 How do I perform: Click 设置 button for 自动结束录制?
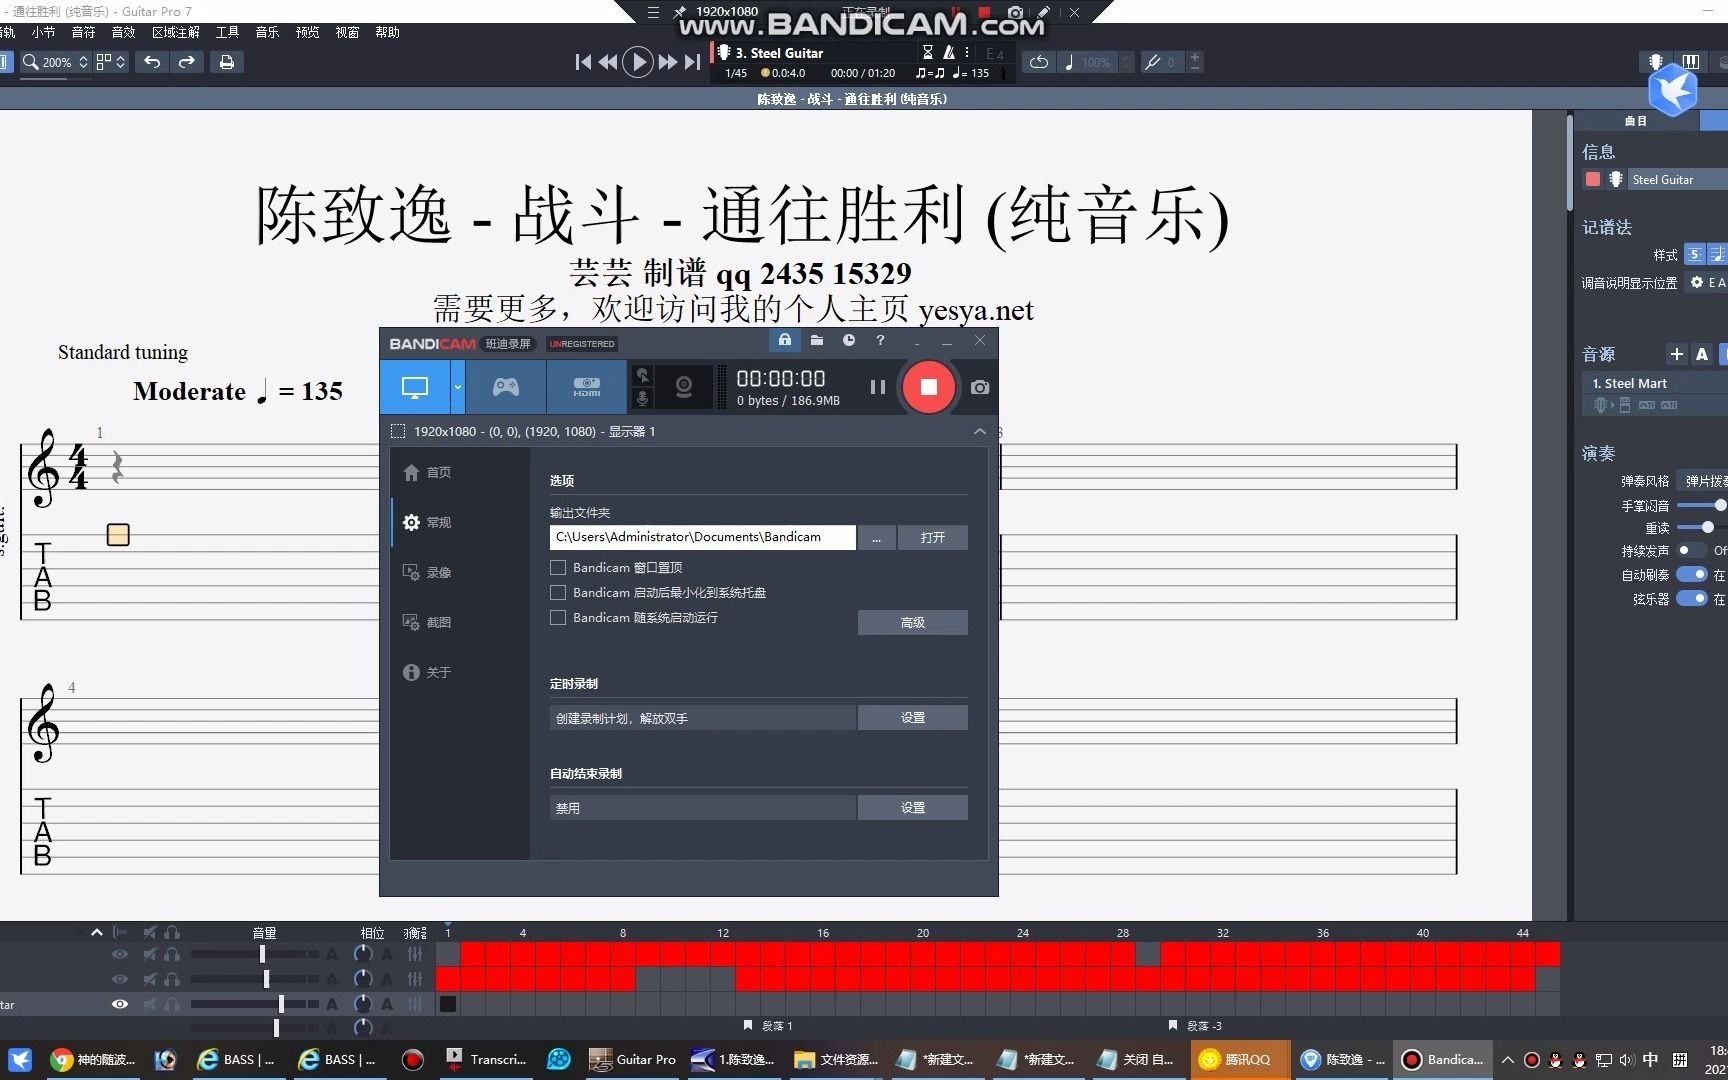pos(912,808)
